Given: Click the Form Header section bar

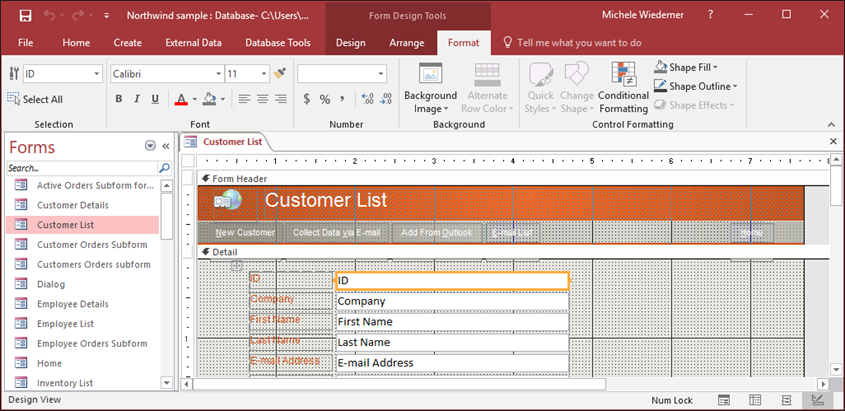Looking at the screenshot, I should 512,178.
